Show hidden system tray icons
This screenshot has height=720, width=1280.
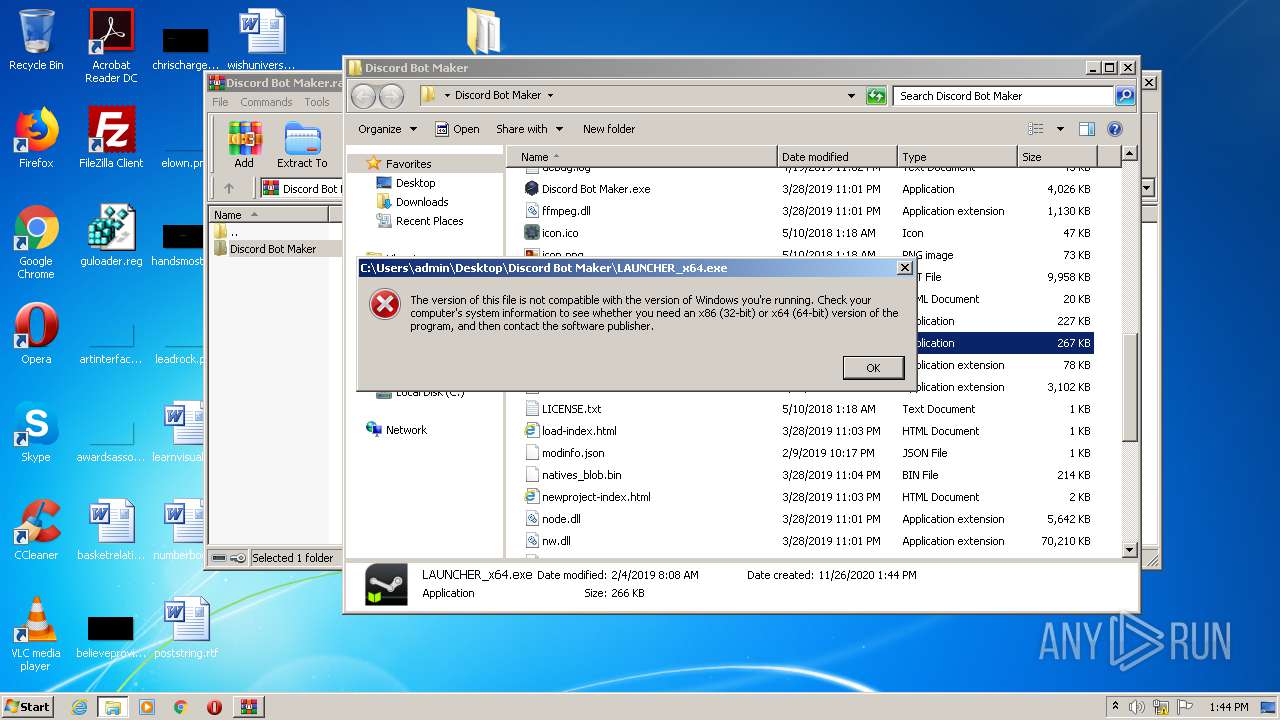point(1115,706)
